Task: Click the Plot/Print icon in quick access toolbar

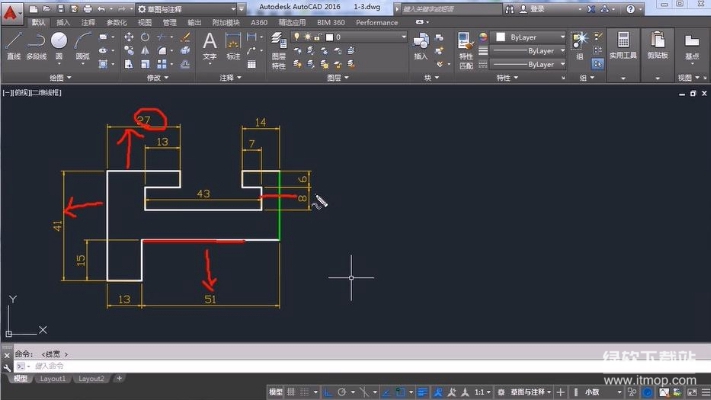Action: tap(88, 9)
